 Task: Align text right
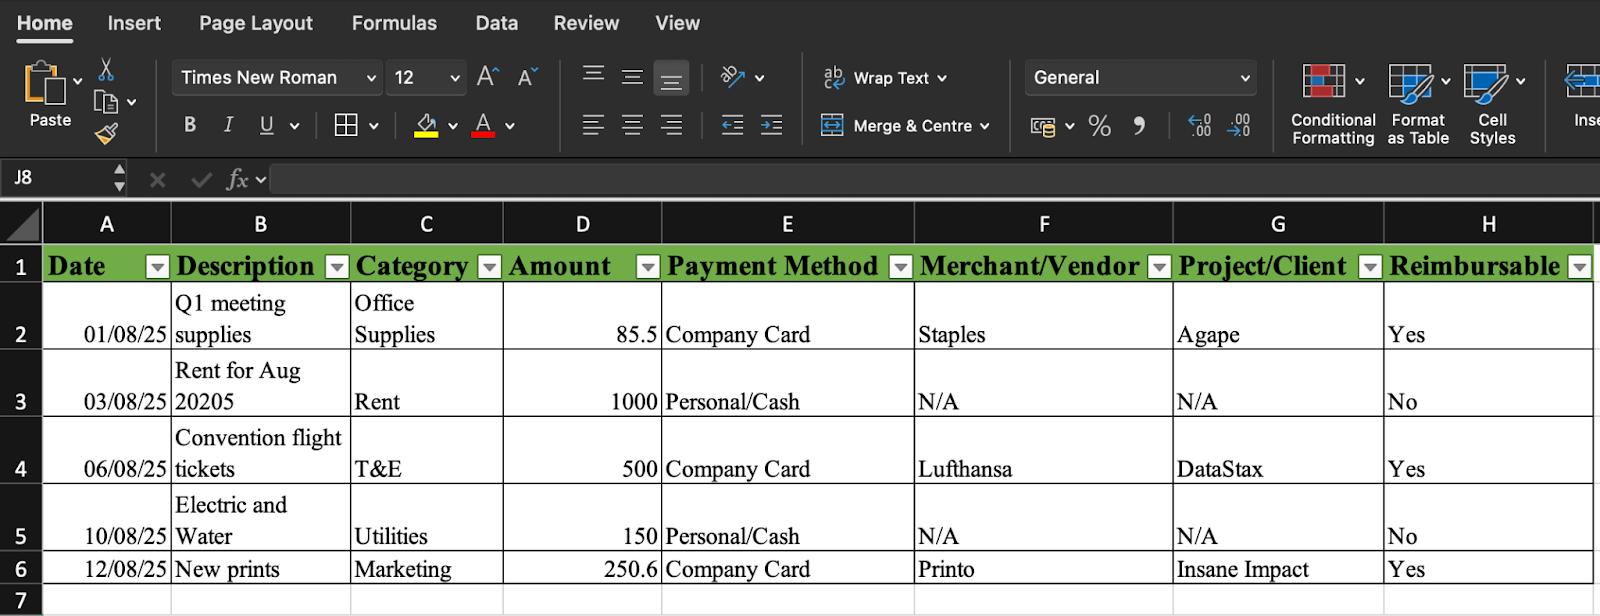[x=671, y=125]
